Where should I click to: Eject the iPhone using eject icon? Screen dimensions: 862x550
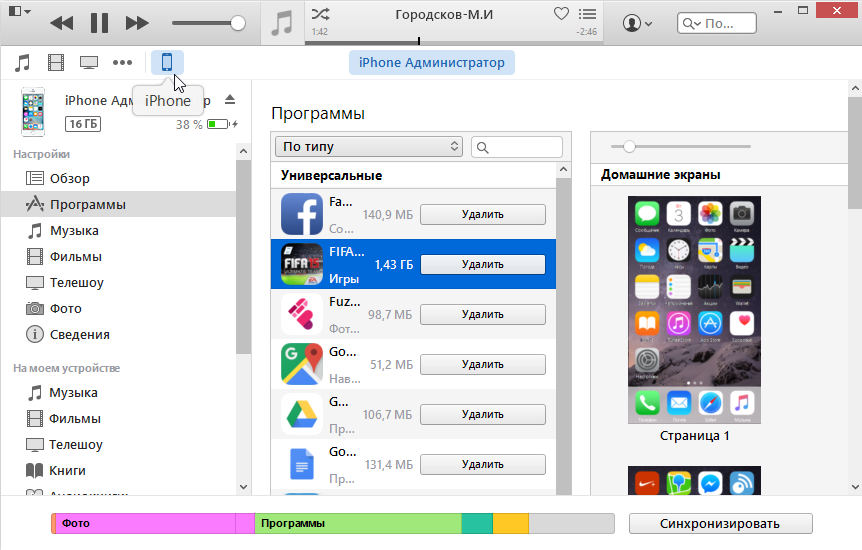point(230,99)
